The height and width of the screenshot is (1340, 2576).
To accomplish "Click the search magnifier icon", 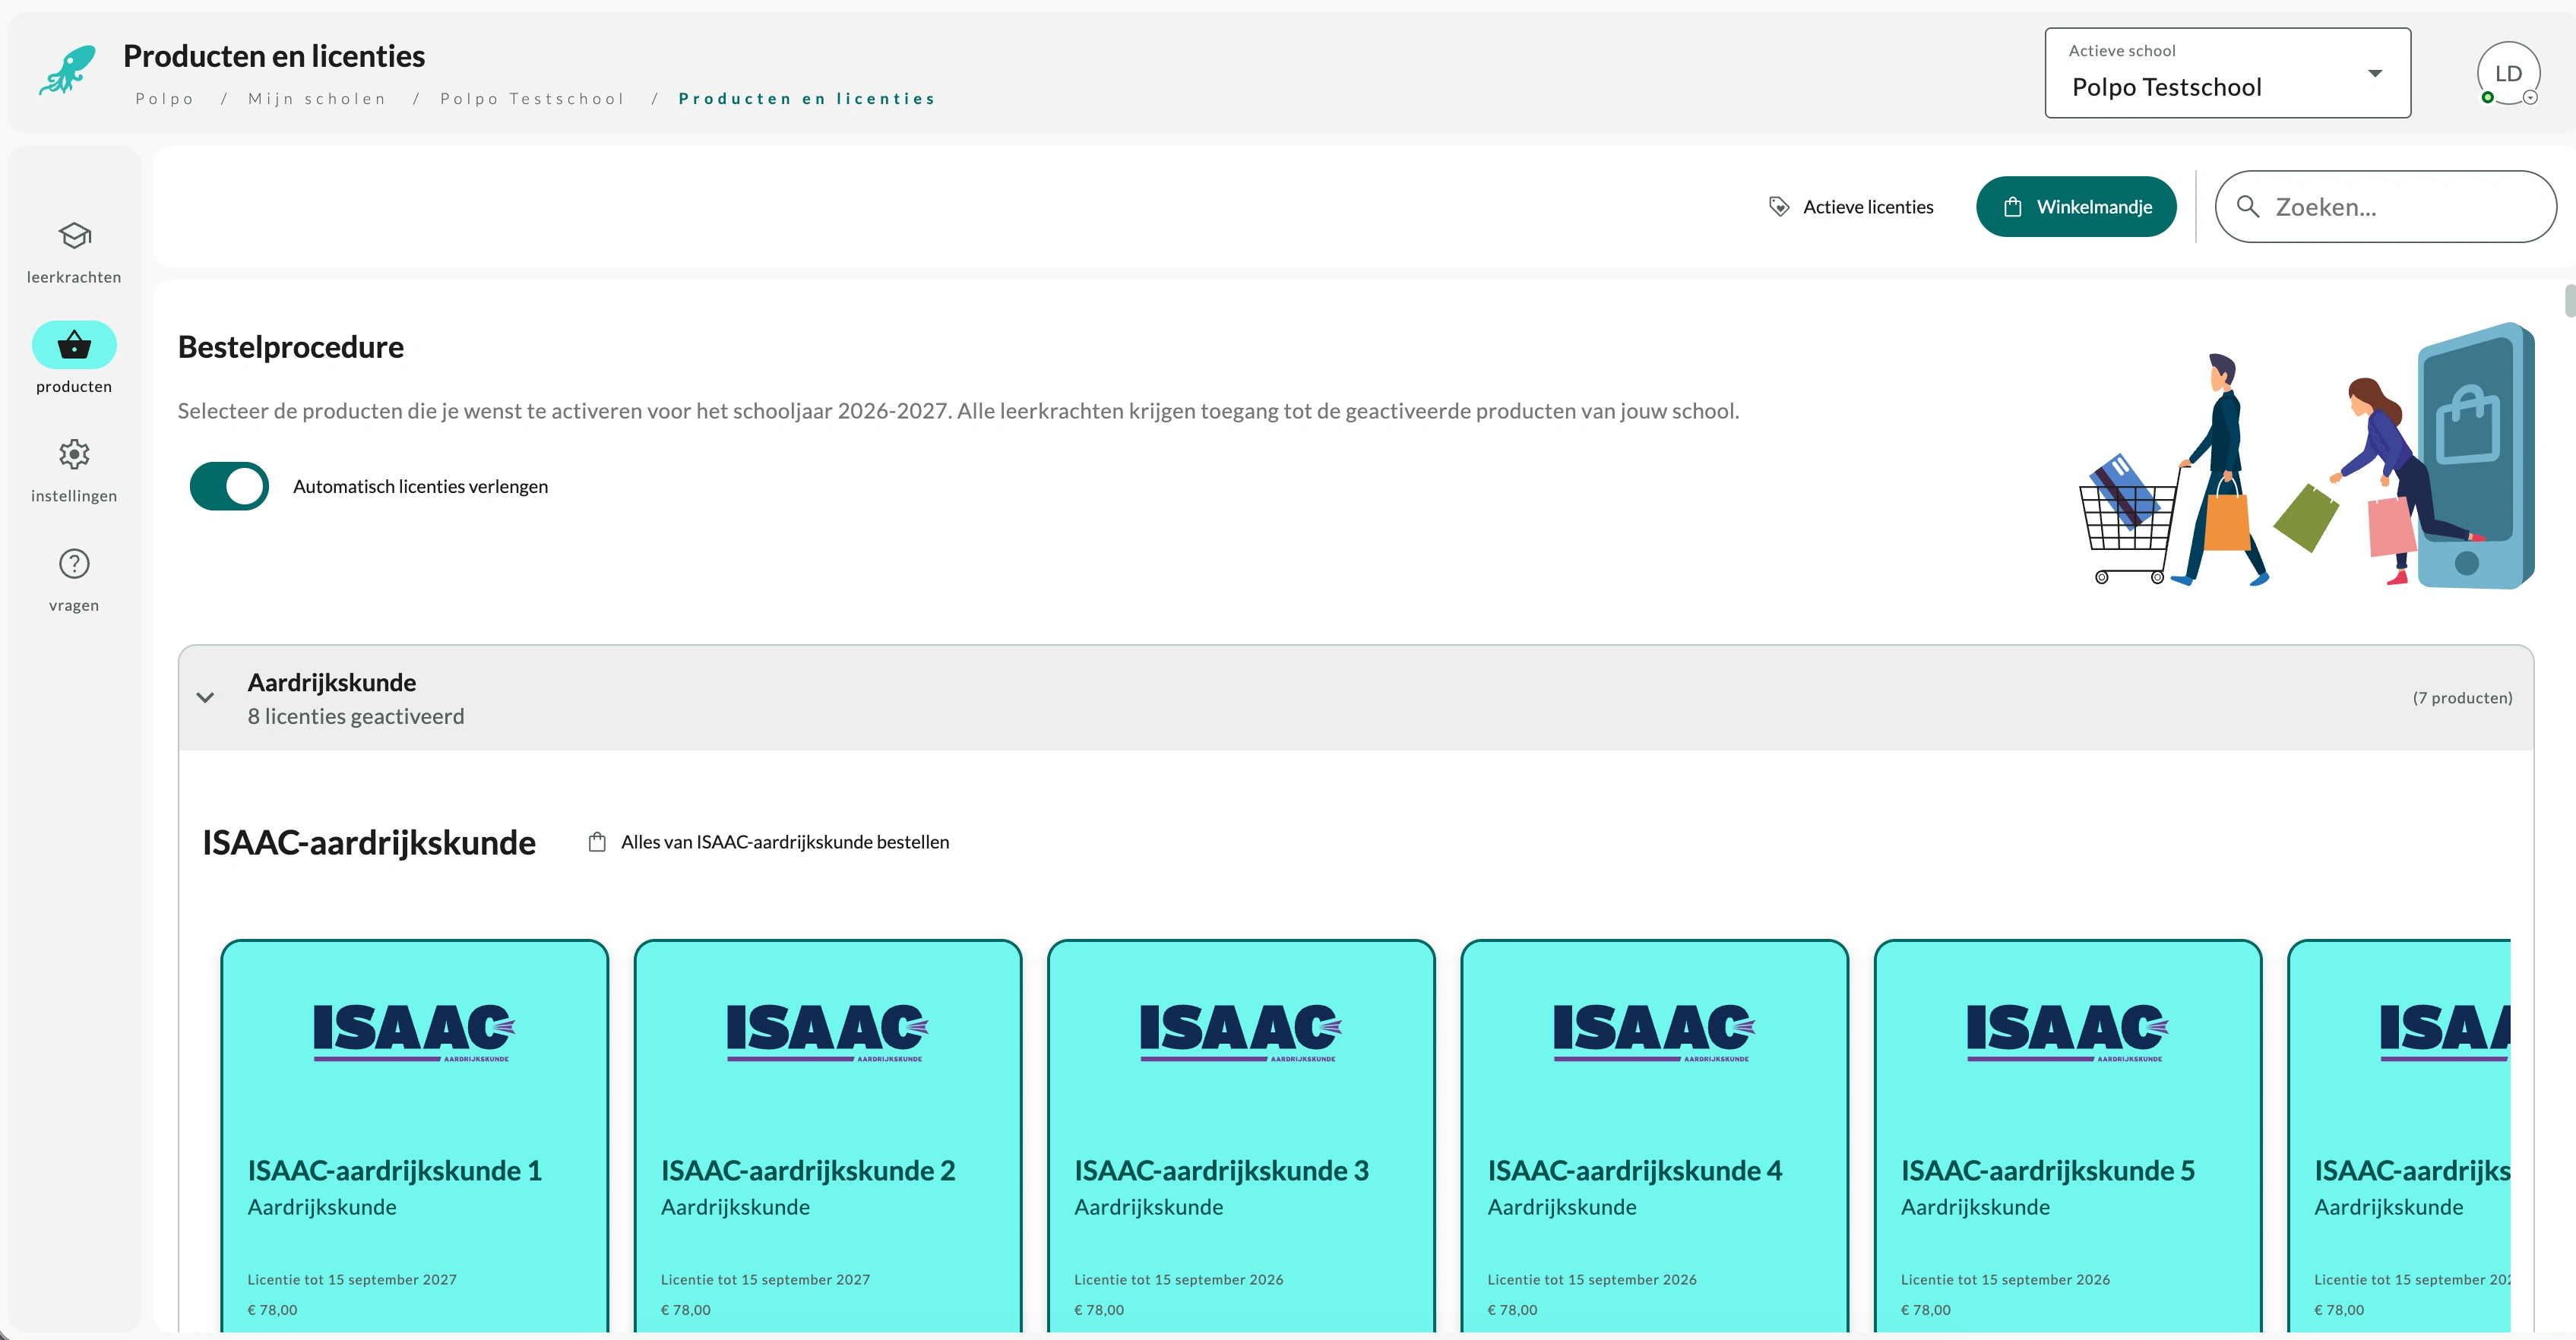I will tap(2248, 206).
